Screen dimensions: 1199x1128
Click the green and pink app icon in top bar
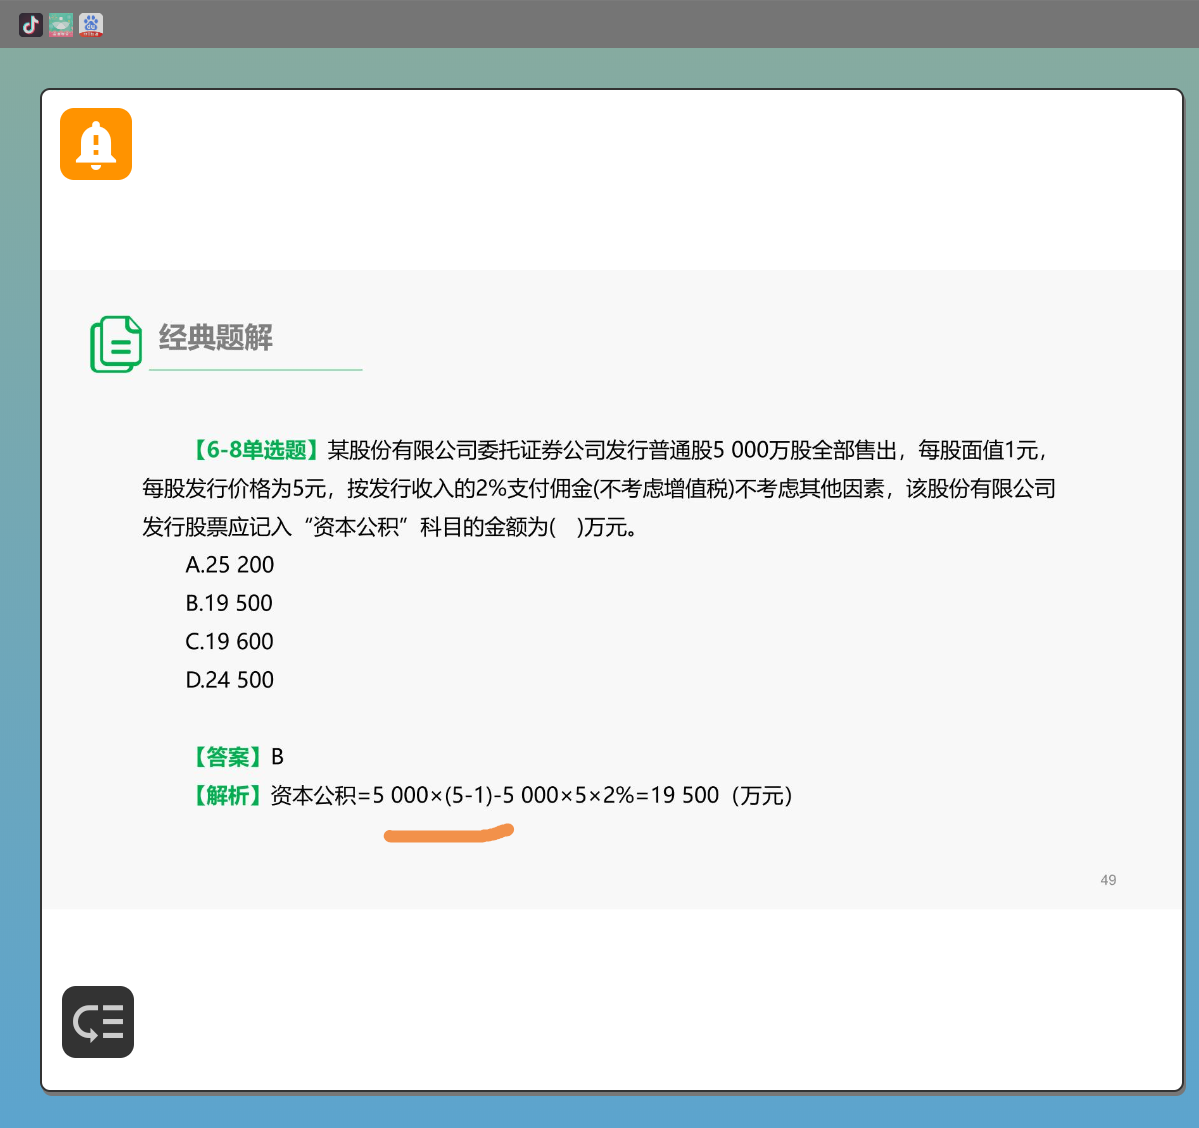61,25
